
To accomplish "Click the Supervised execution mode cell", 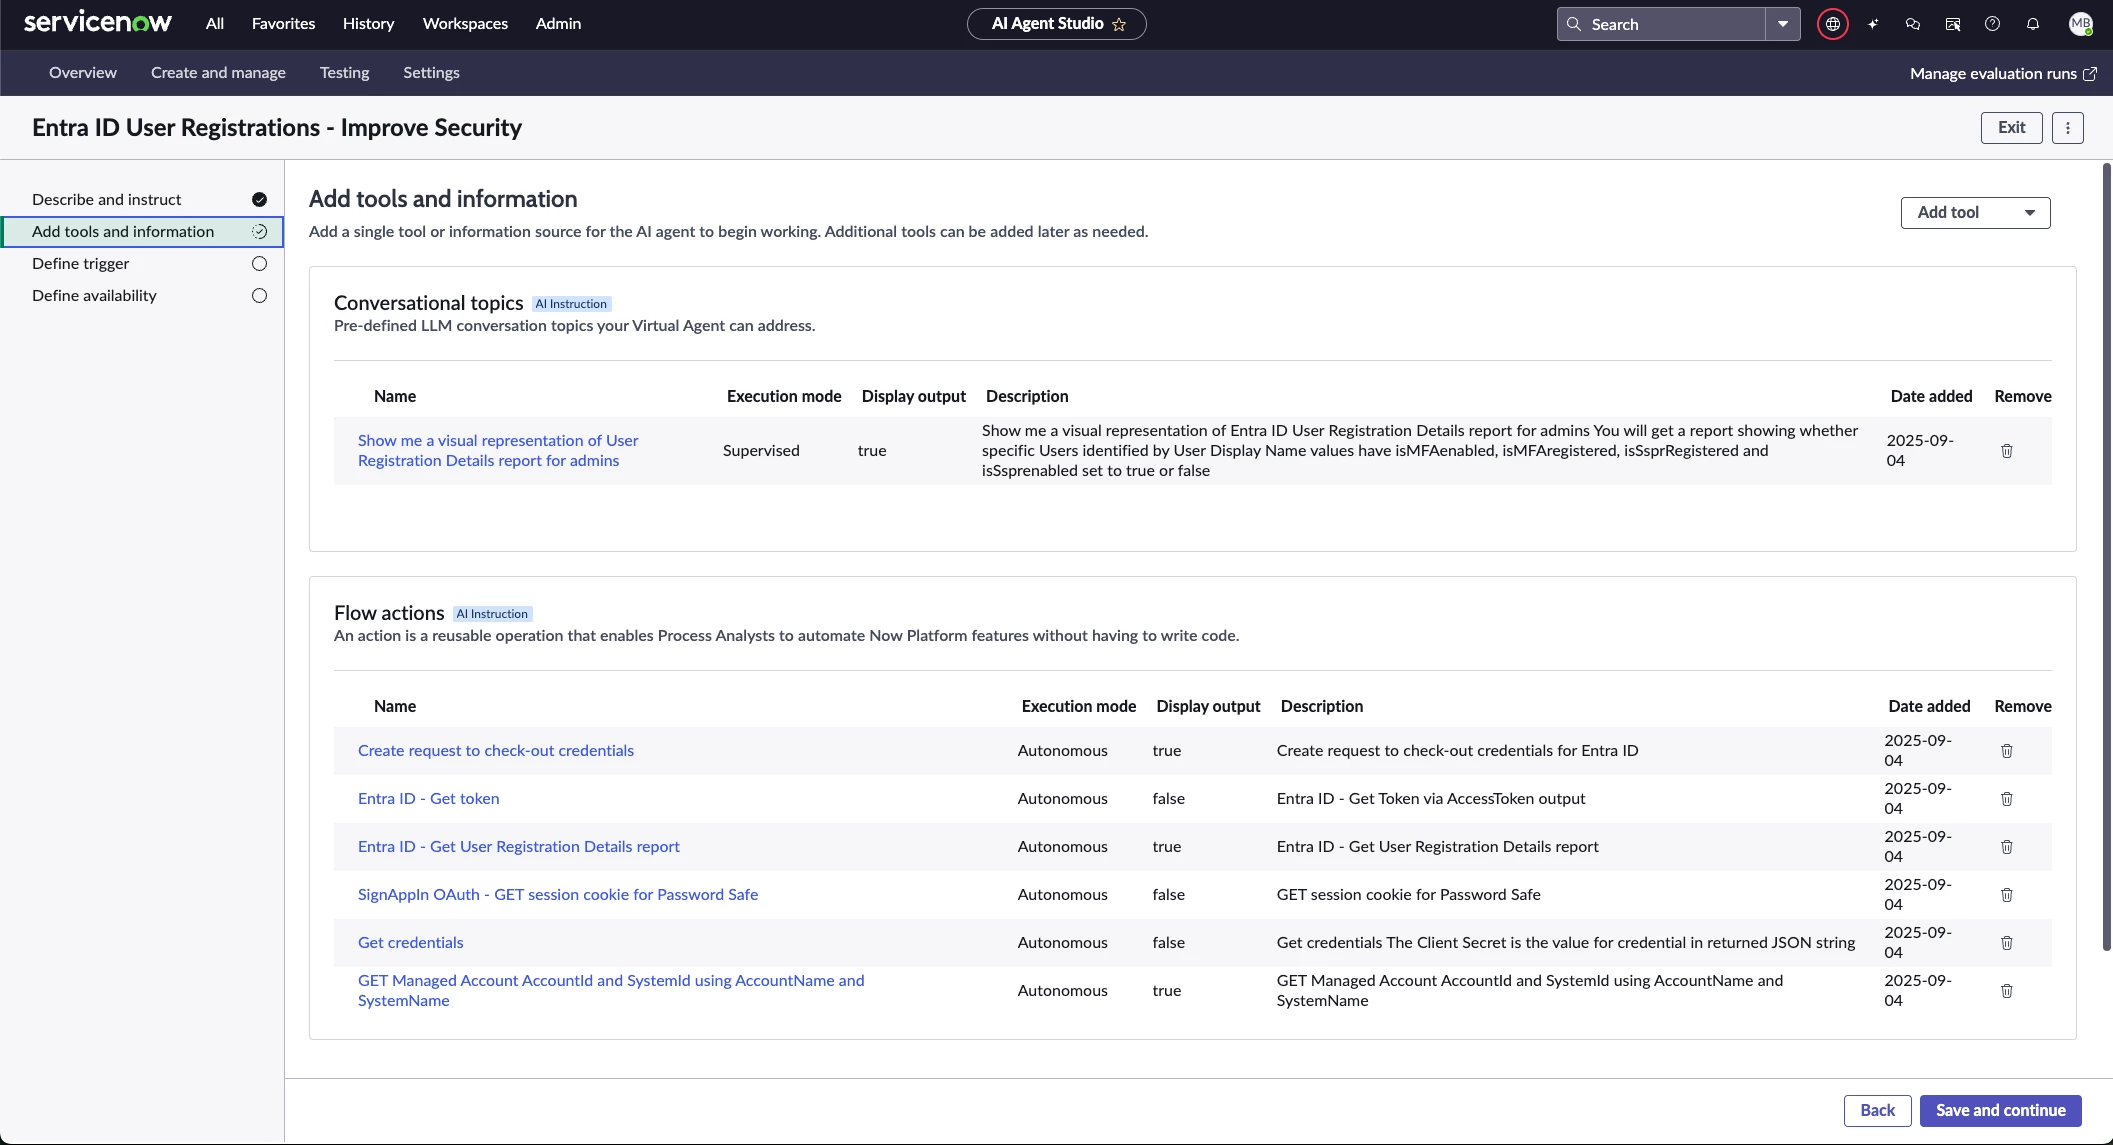I will click(x=761, y=451).
